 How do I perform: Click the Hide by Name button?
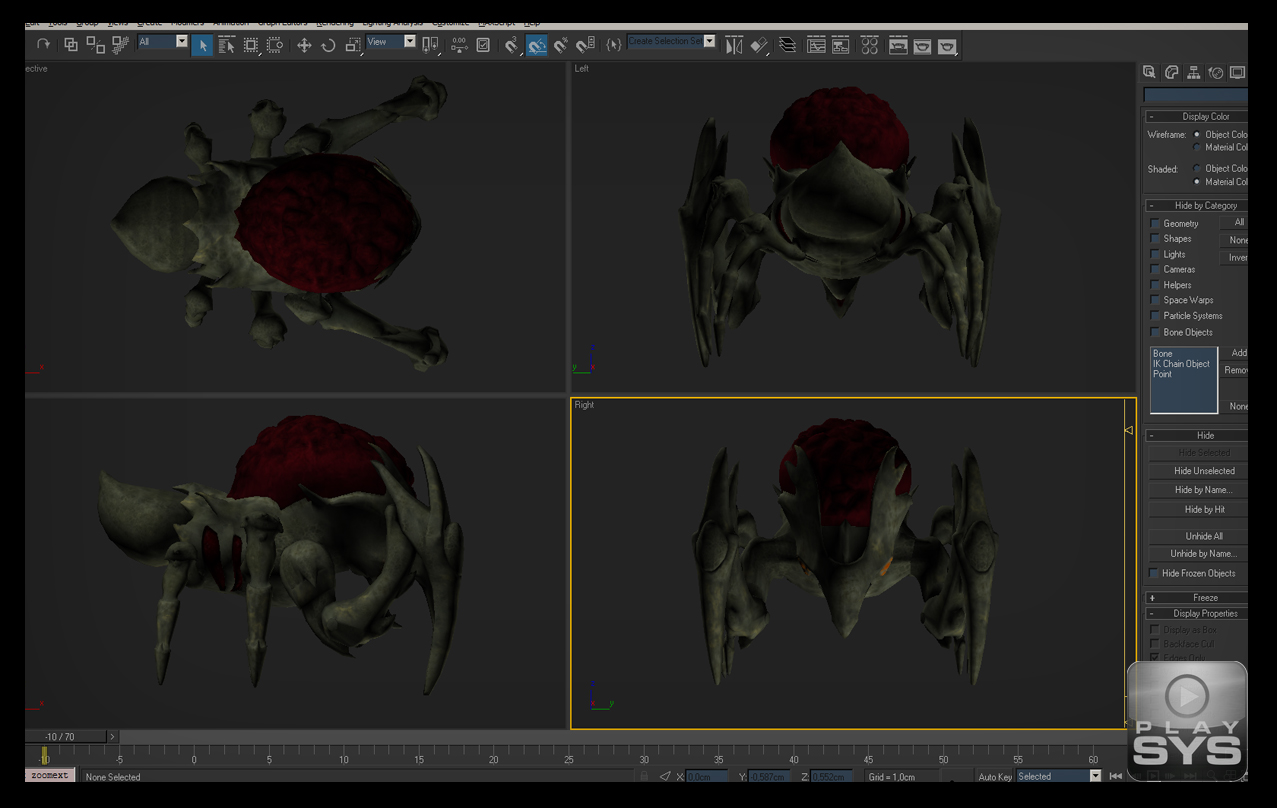(x=1204, y=490)
